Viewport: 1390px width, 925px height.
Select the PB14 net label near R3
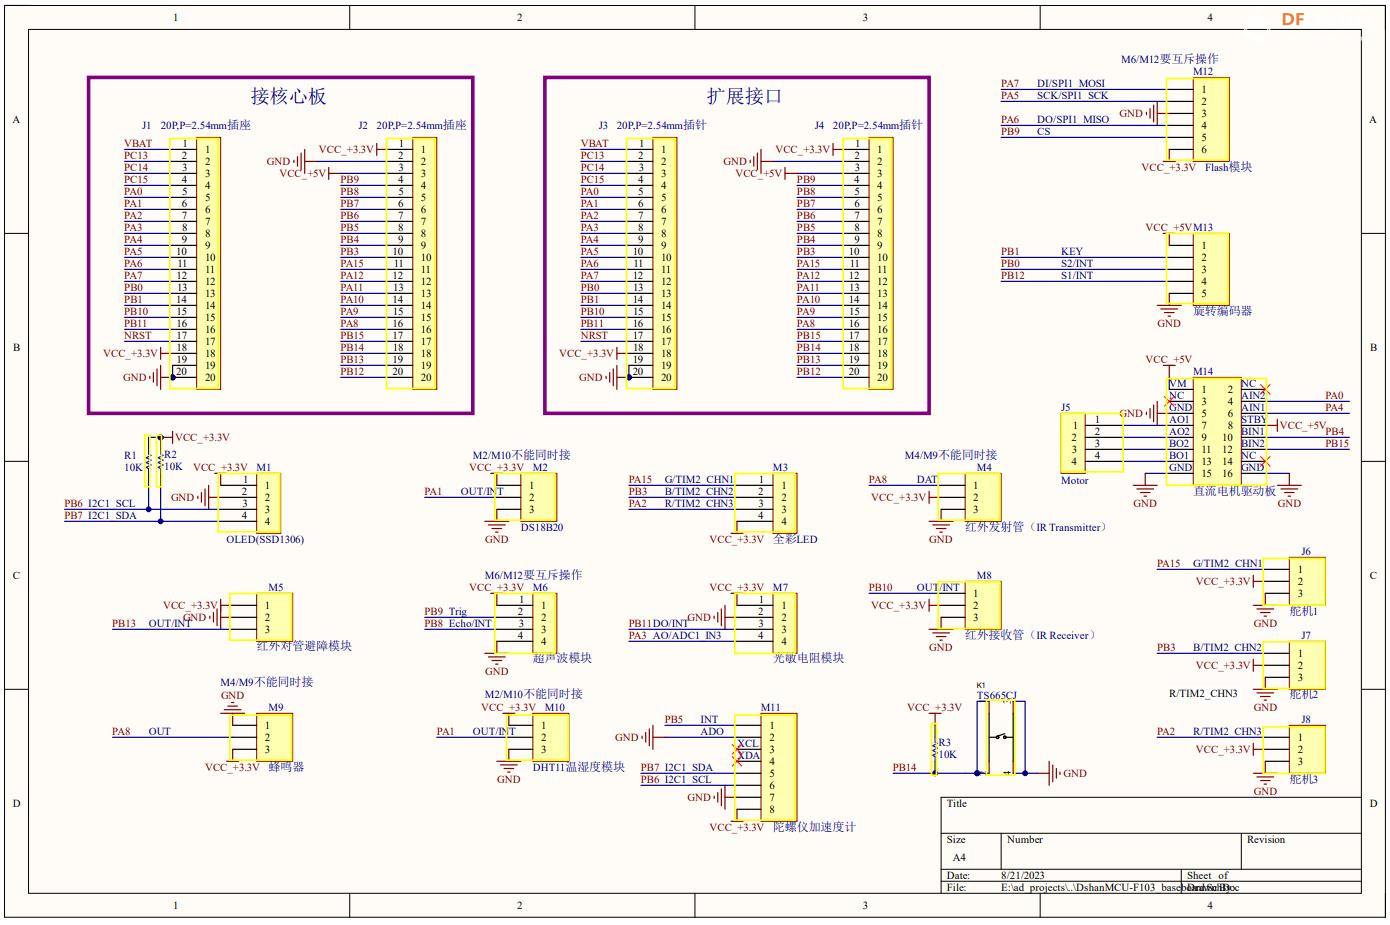pos(905,768)
